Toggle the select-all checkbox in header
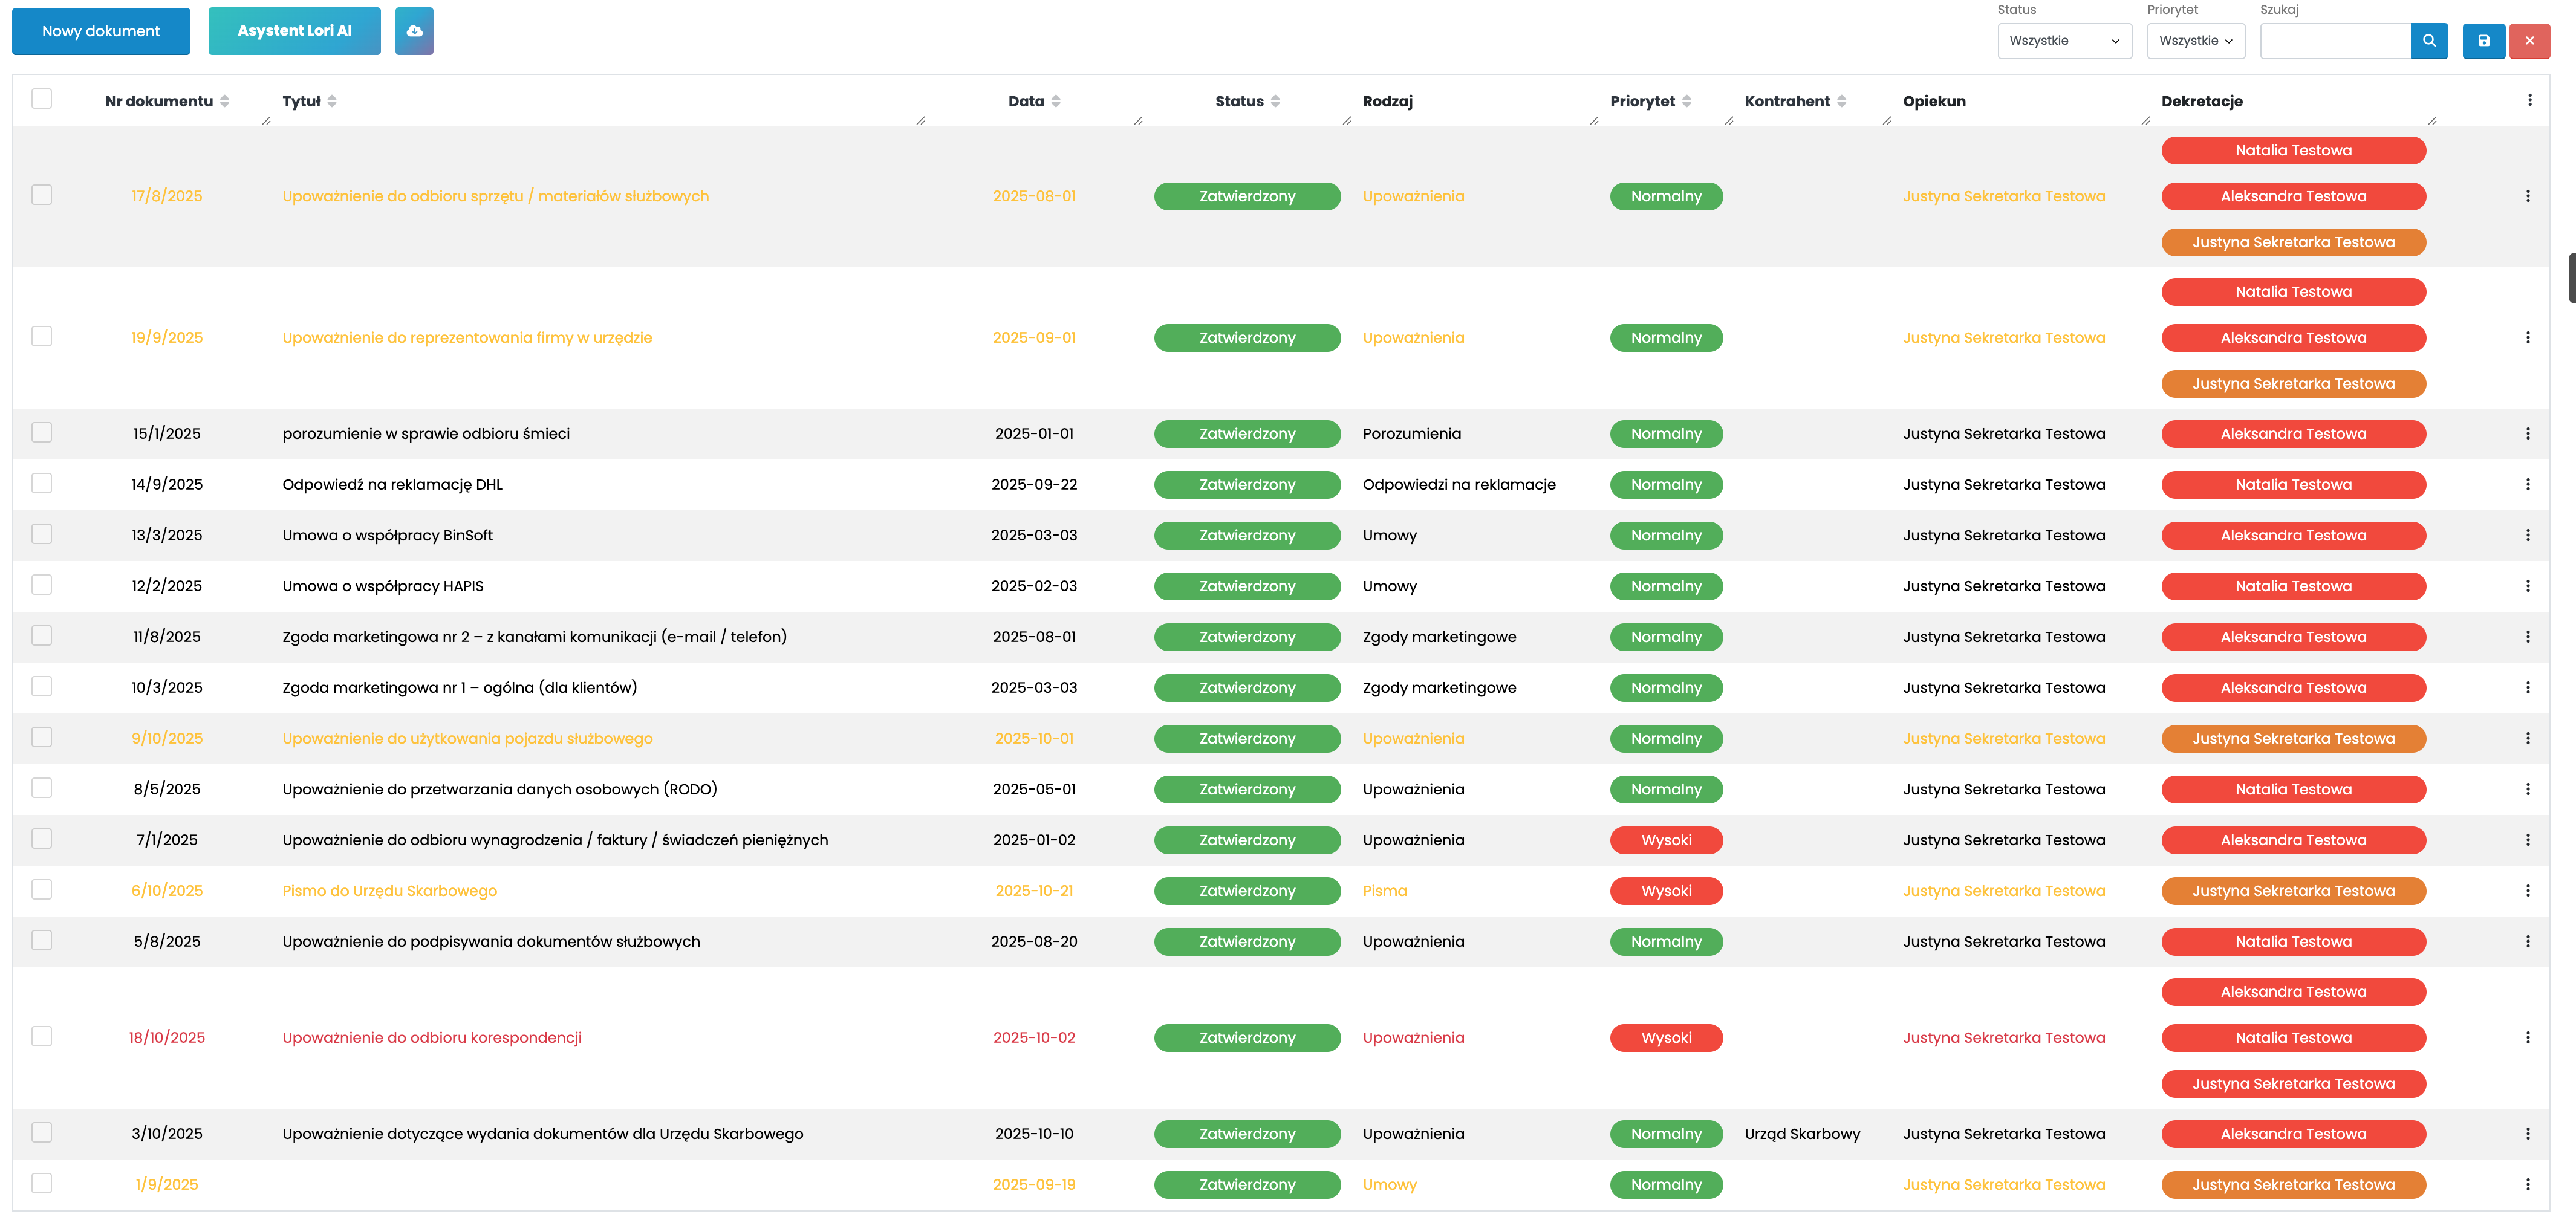 click(x=41, y=99)
